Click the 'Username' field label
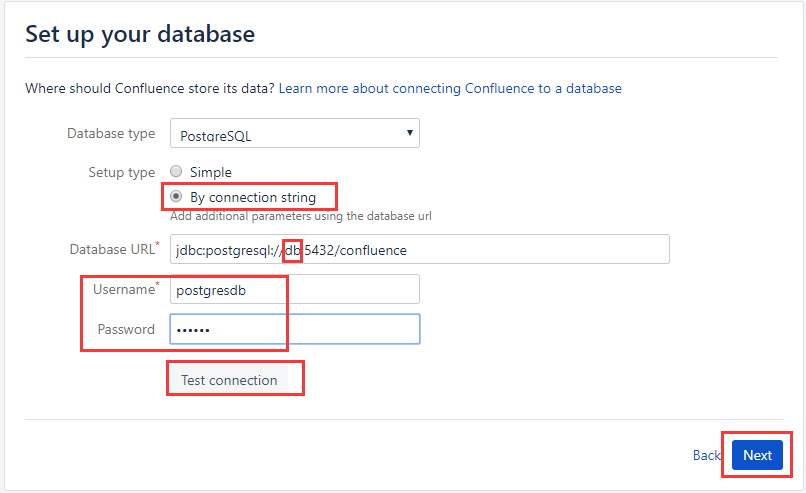 pos(126,289)
